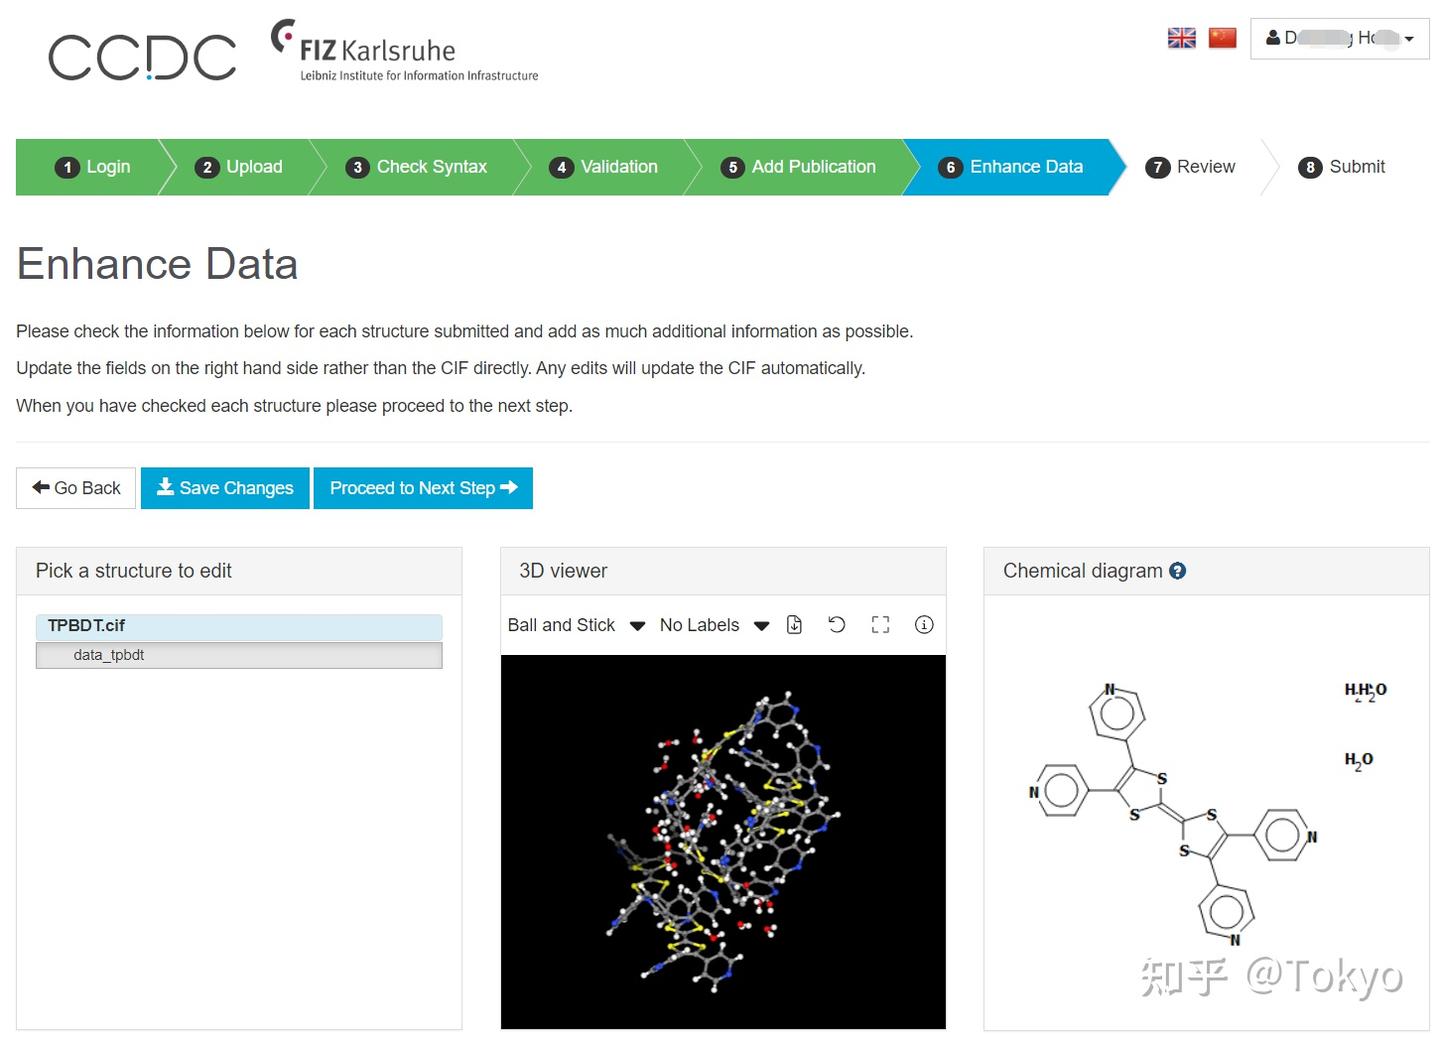Viewport: 1440px width, 1041px height.
Task: Switch language to Chinese via China flag
Action: [1222, 38]
